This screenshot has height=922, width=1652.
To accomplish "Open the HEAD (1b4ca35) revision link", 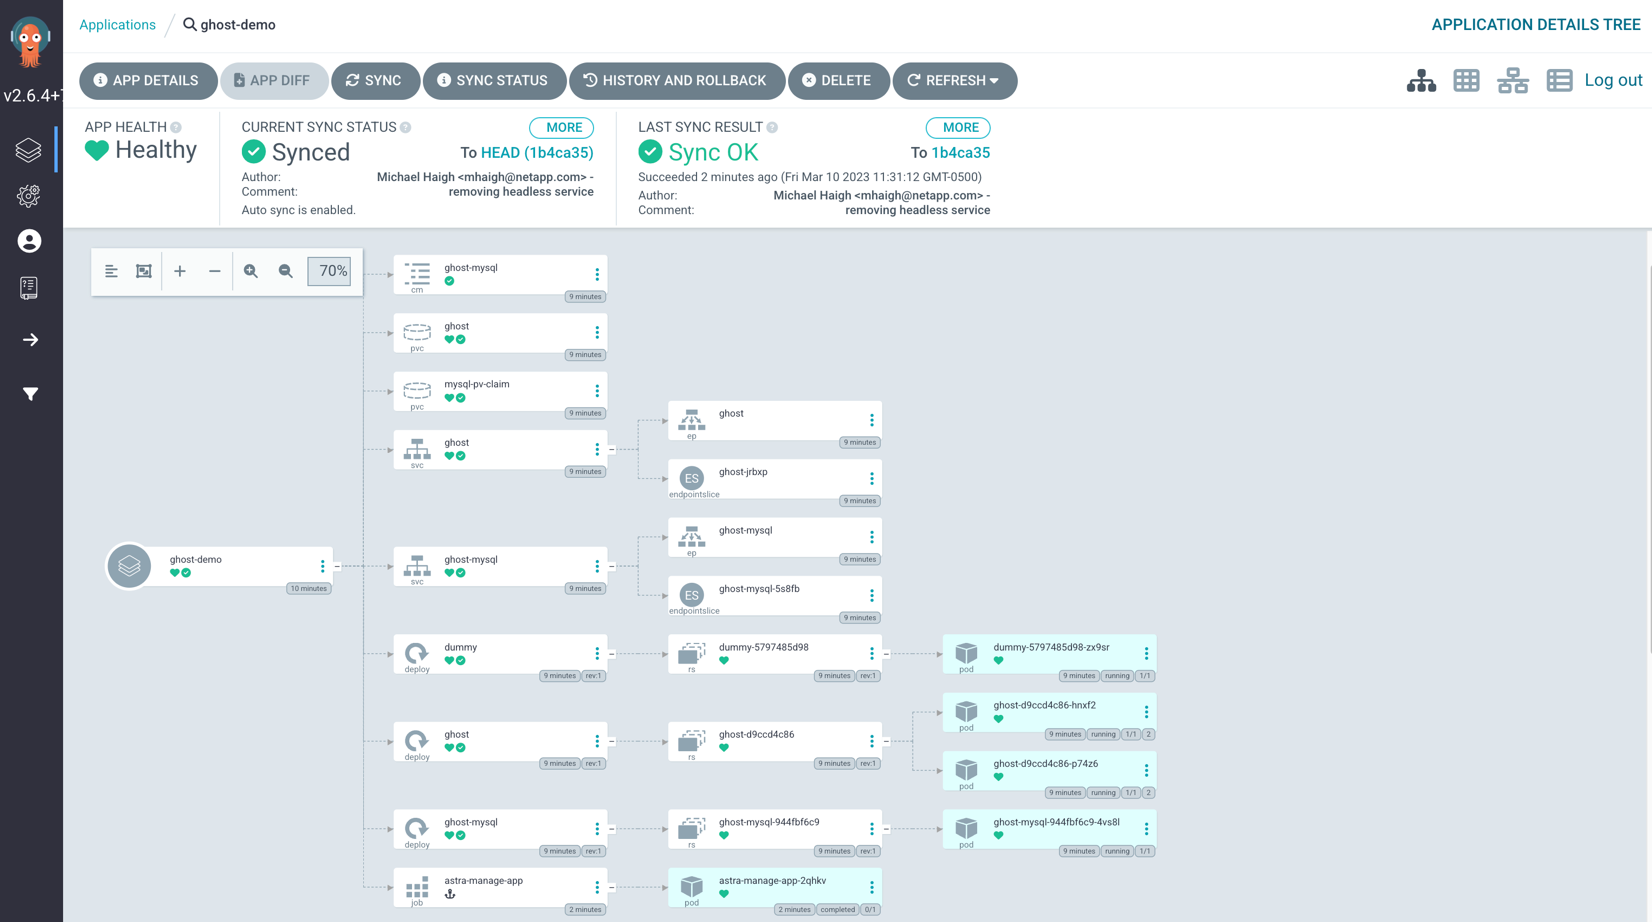I will [x=537, y=153].
